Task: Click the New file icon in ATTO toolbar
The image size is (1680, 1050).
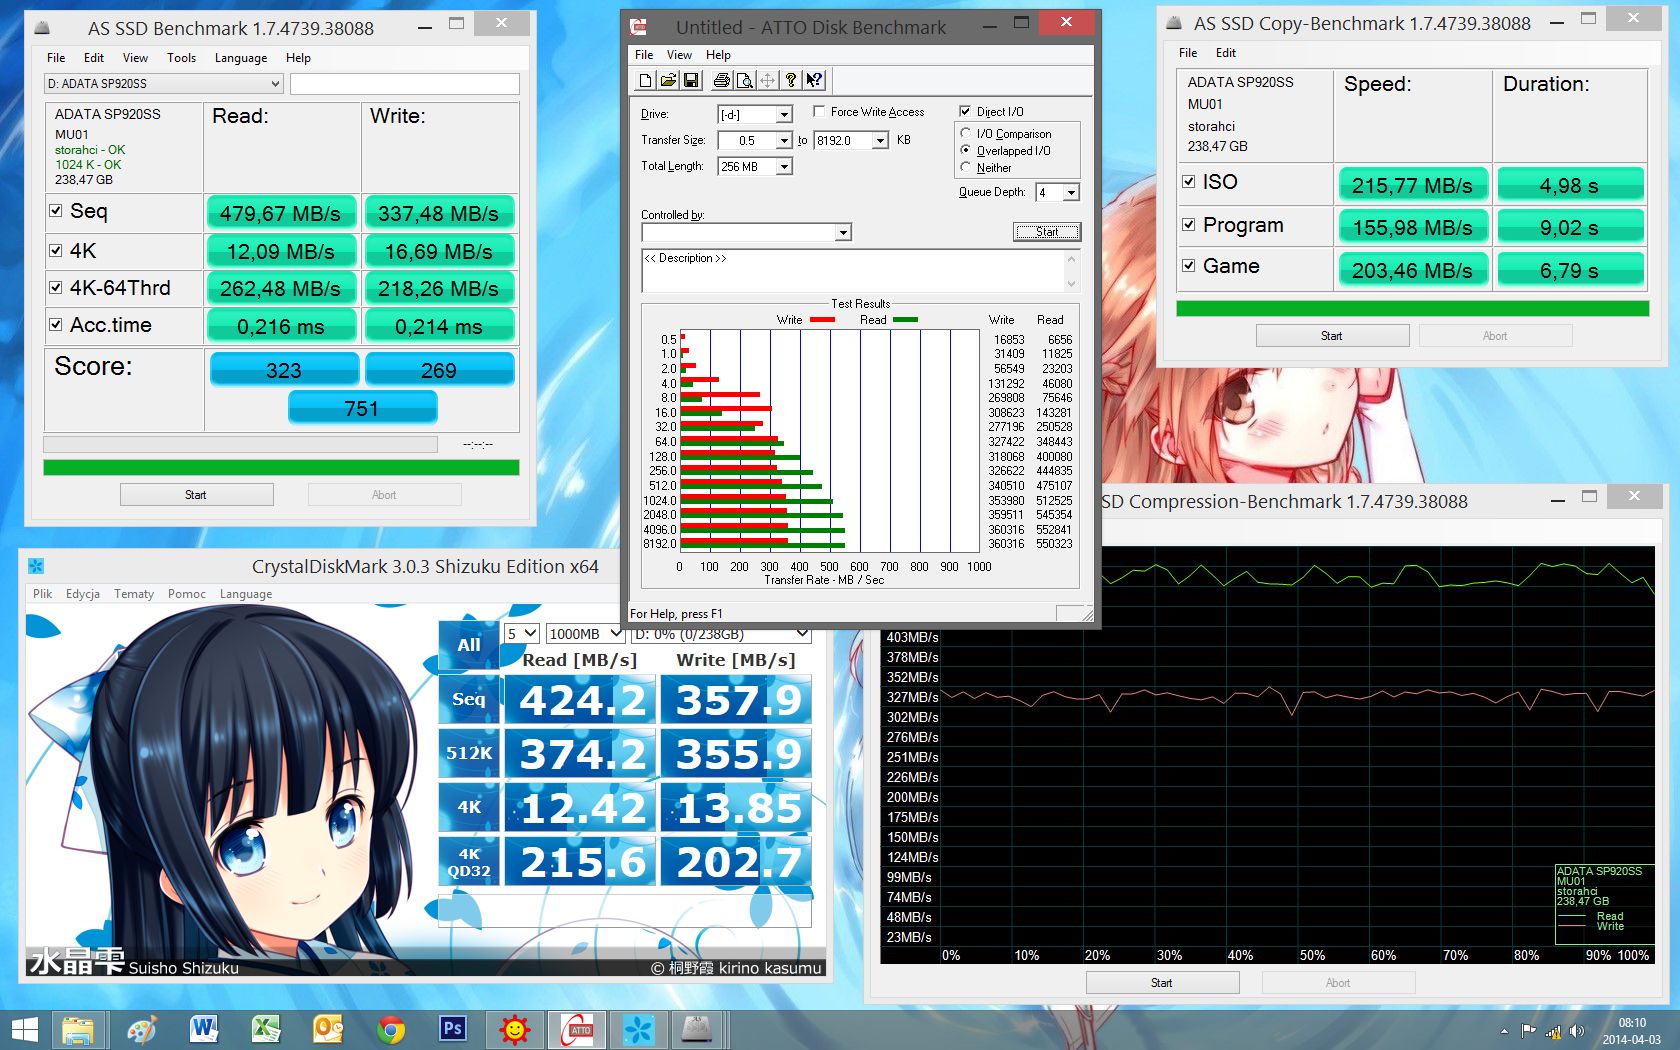Action: 646,80
